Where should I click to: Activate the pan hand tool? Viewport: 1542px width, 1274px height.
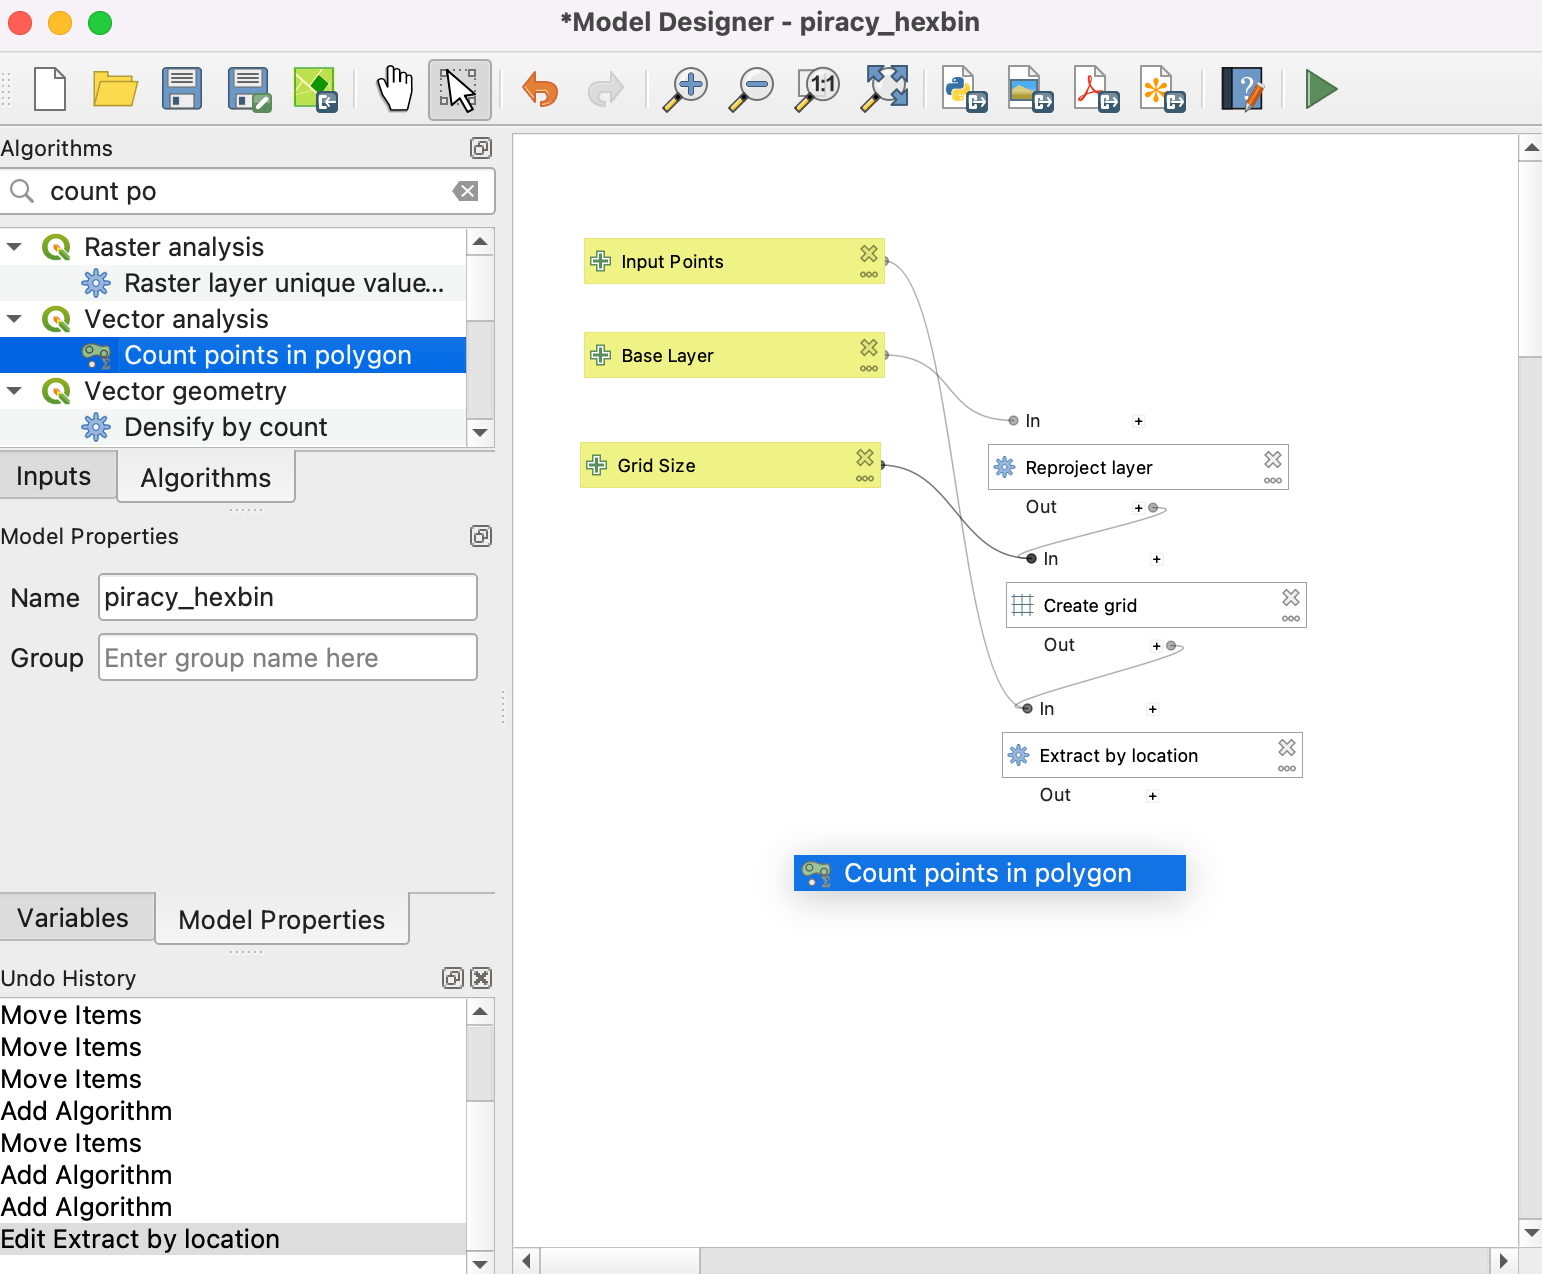click(x=394, y=89)
